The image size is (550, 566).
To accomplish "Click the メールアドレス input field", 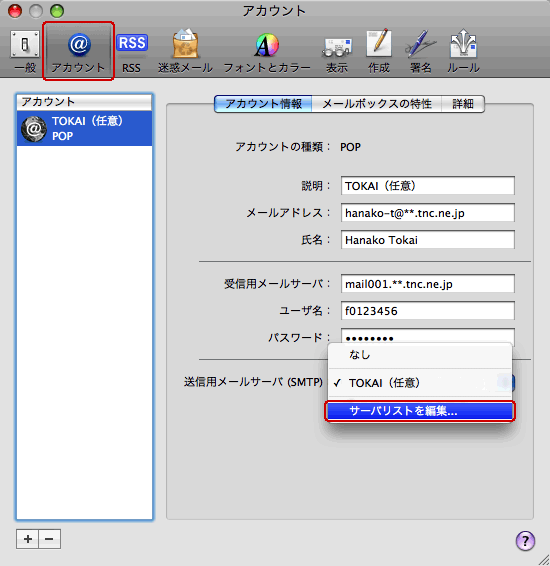I will pos(428,213).
